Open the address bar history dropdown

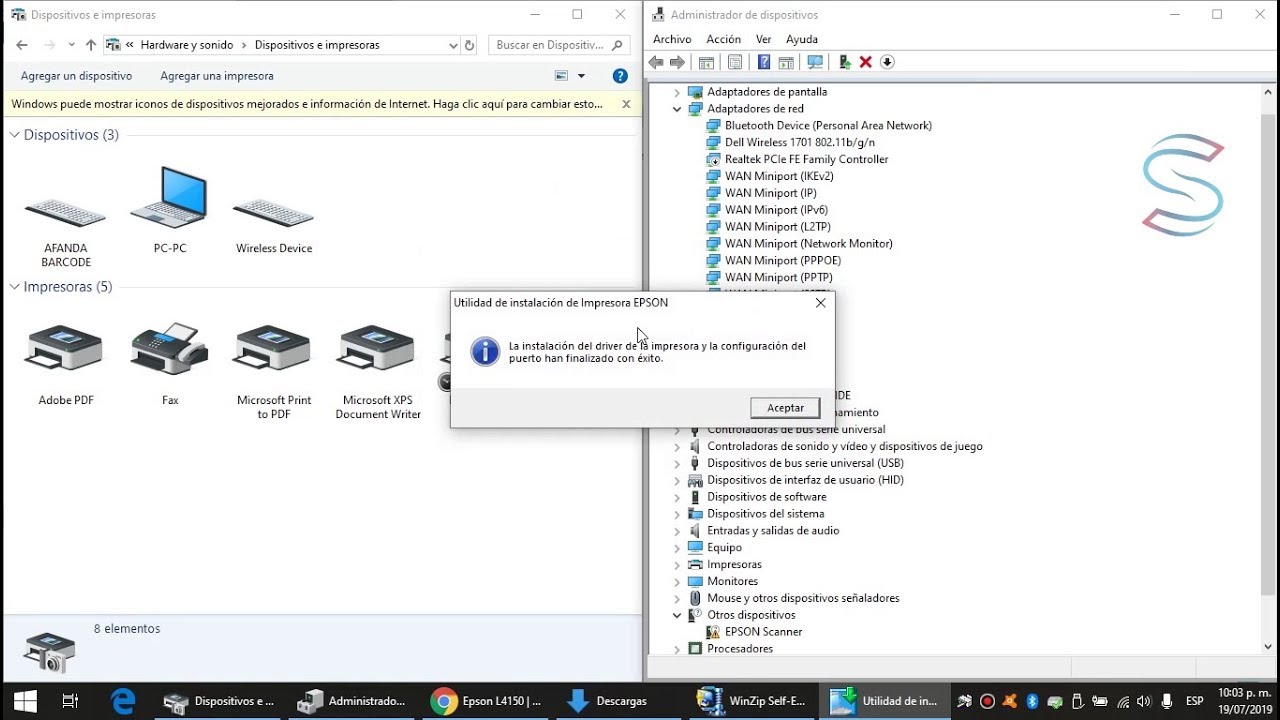tap(453, 45)
